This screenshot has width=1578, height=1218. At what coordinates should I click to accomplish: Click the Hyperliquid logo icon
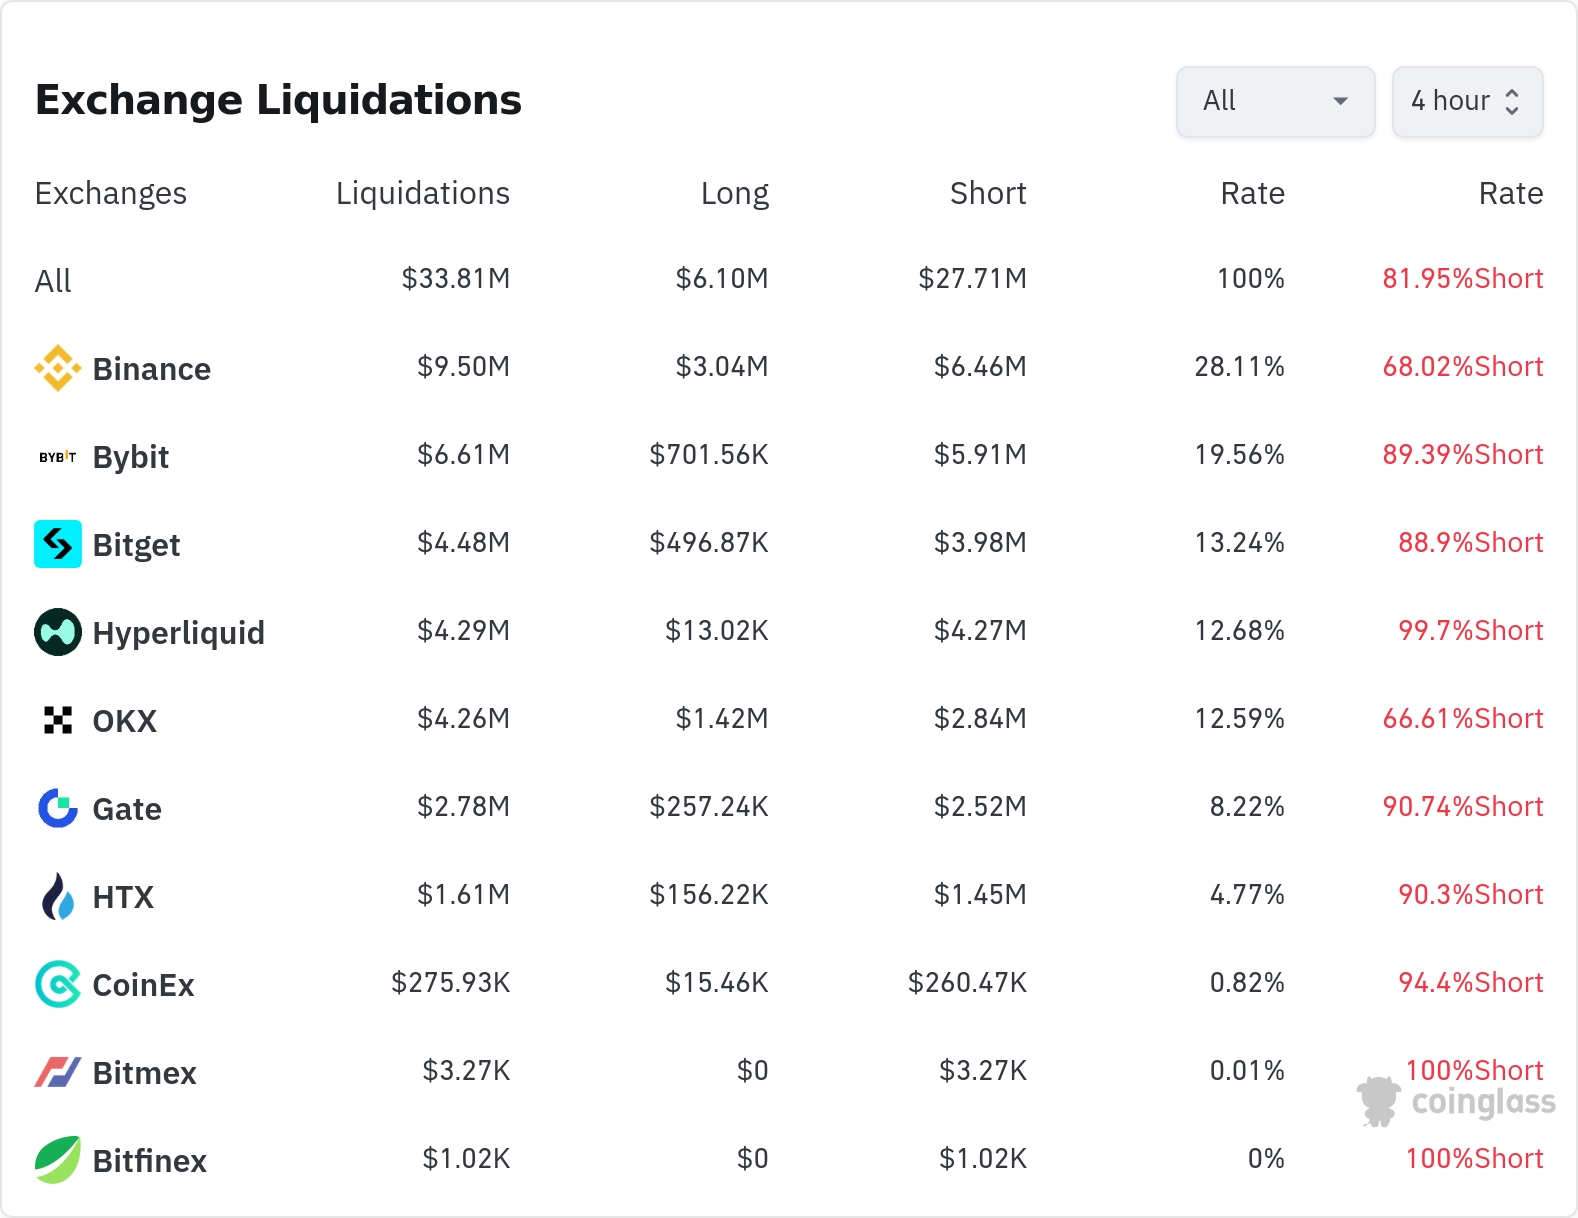pos(58,632)
